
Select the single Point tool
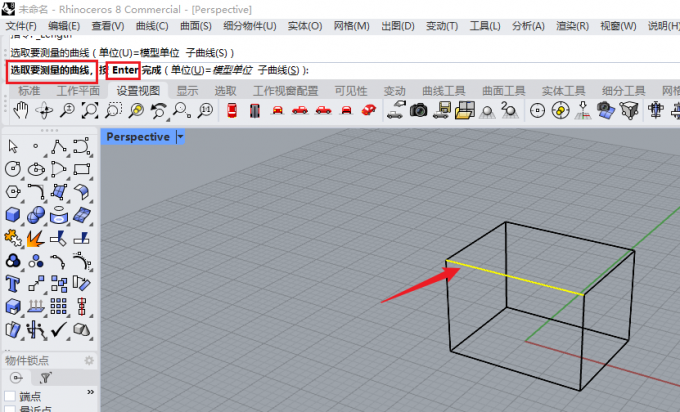tap(36, 147)
